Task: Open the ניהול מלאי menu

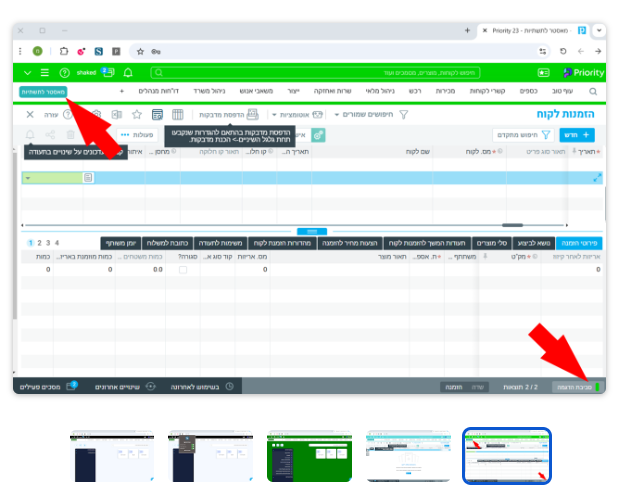Action: [x=380, y=91]
